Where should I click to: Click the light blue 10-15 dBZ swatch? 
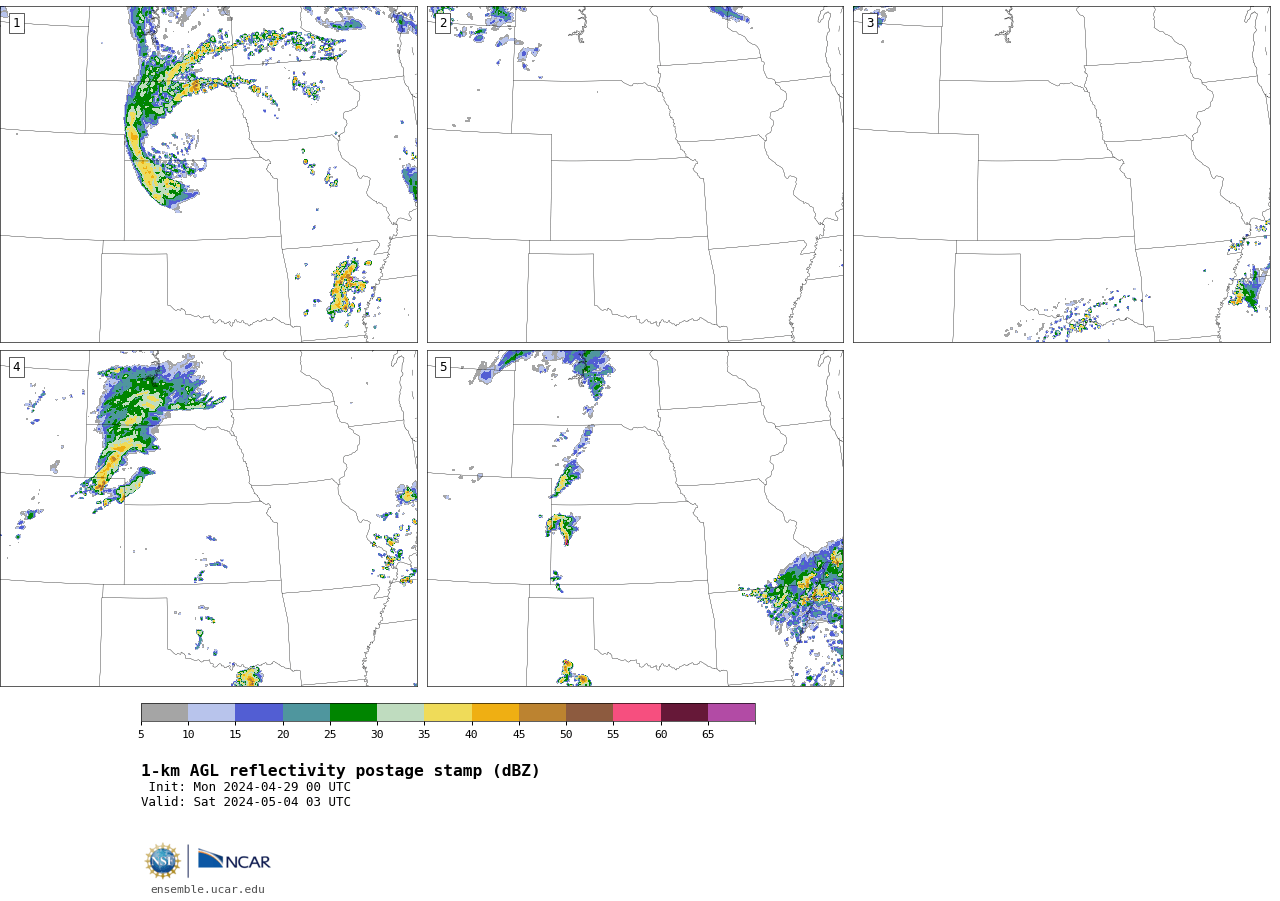click(211, 713)
